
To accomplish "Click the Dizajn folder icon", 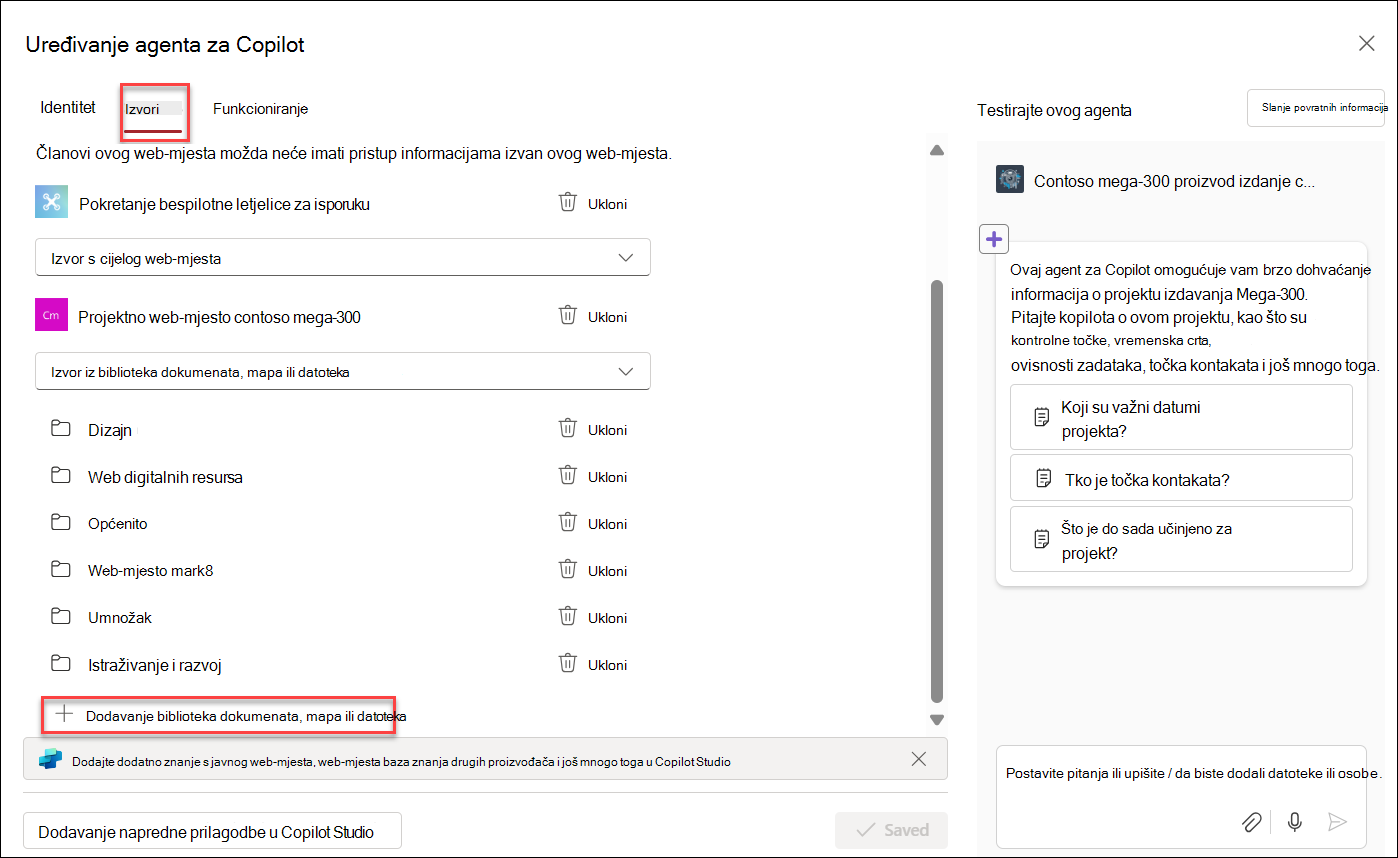I will 61,429.
